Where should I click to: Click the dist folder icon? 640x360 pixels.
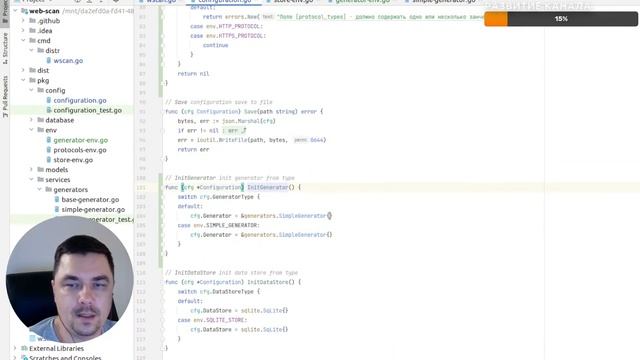(x=32, y=70)
